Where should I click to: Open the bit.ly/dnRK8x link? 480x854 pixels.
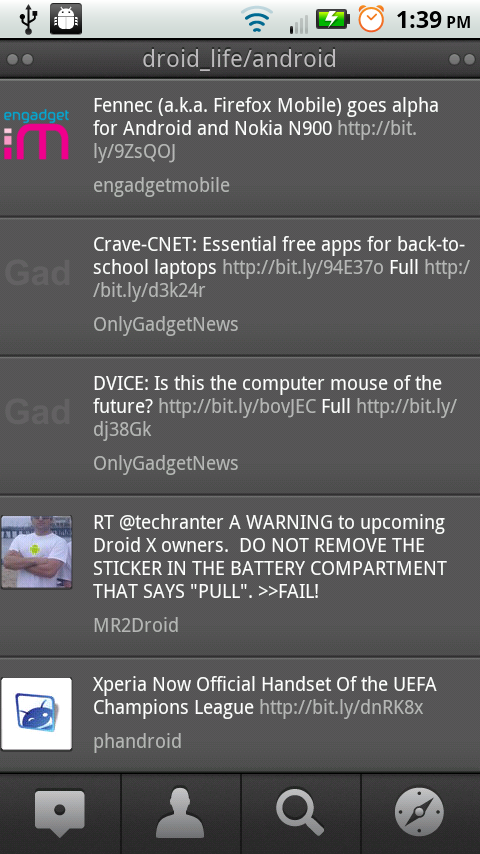coord(341,707)
